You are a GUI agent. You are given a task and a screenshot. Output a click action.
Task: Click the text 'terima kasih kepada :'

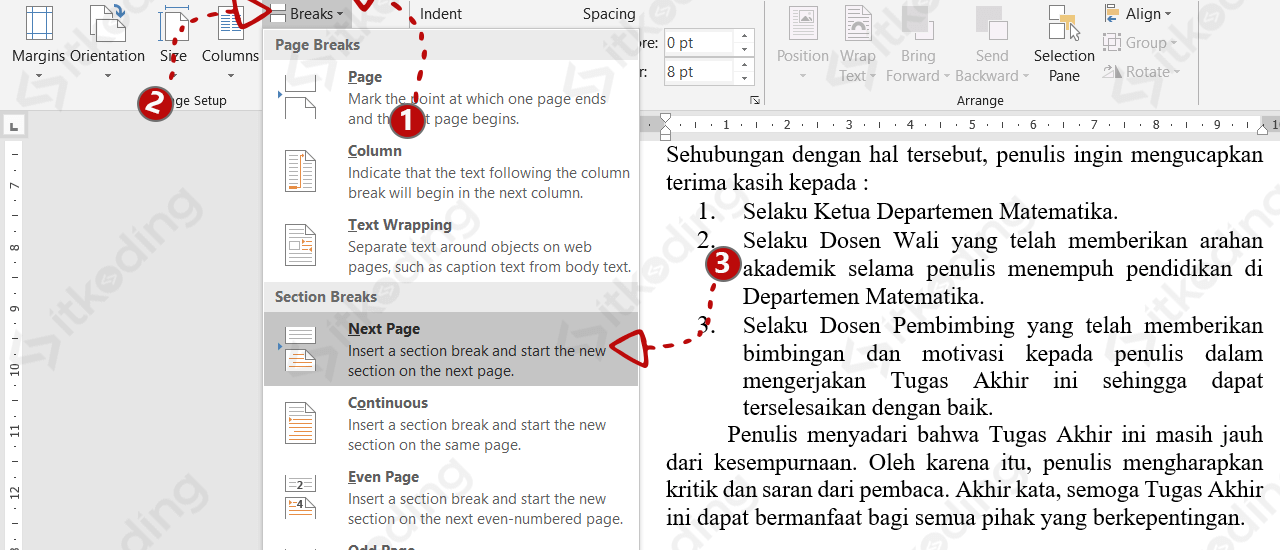[x=767, y=183]
